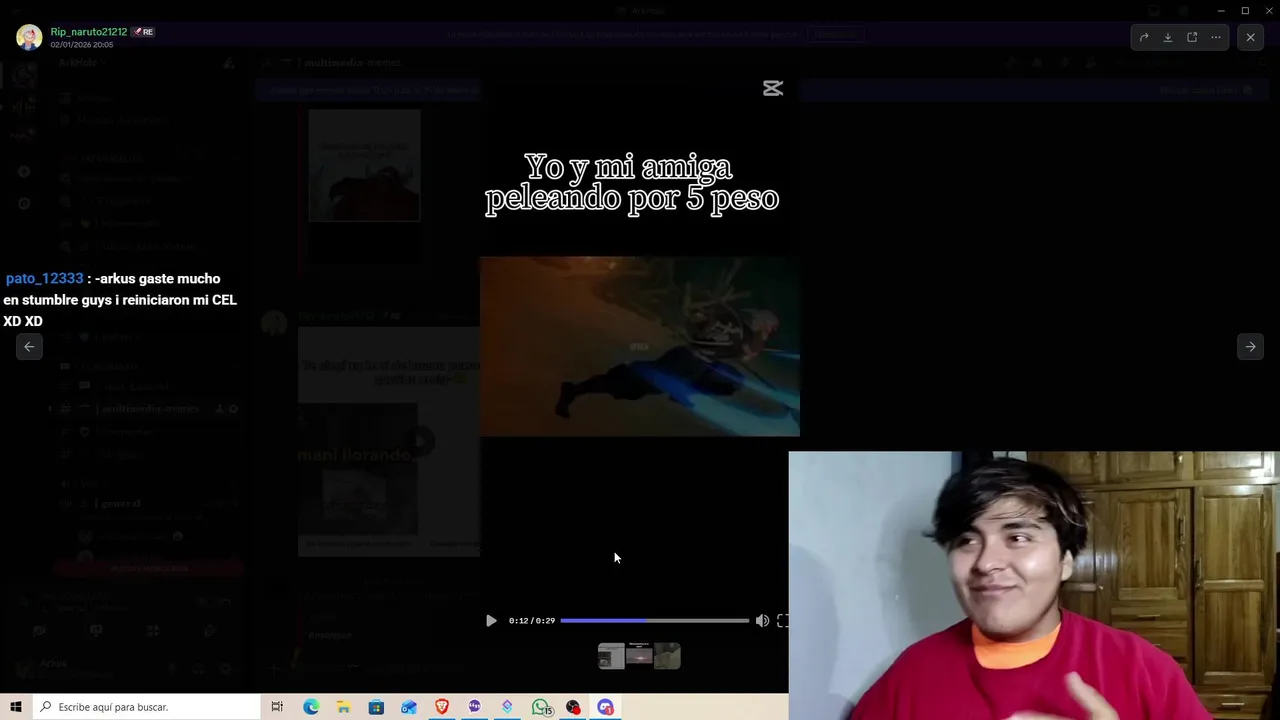Click the Forward arrow icon in media viewer
This screenshot has height=720, width=1280.
coord(1144,37)
